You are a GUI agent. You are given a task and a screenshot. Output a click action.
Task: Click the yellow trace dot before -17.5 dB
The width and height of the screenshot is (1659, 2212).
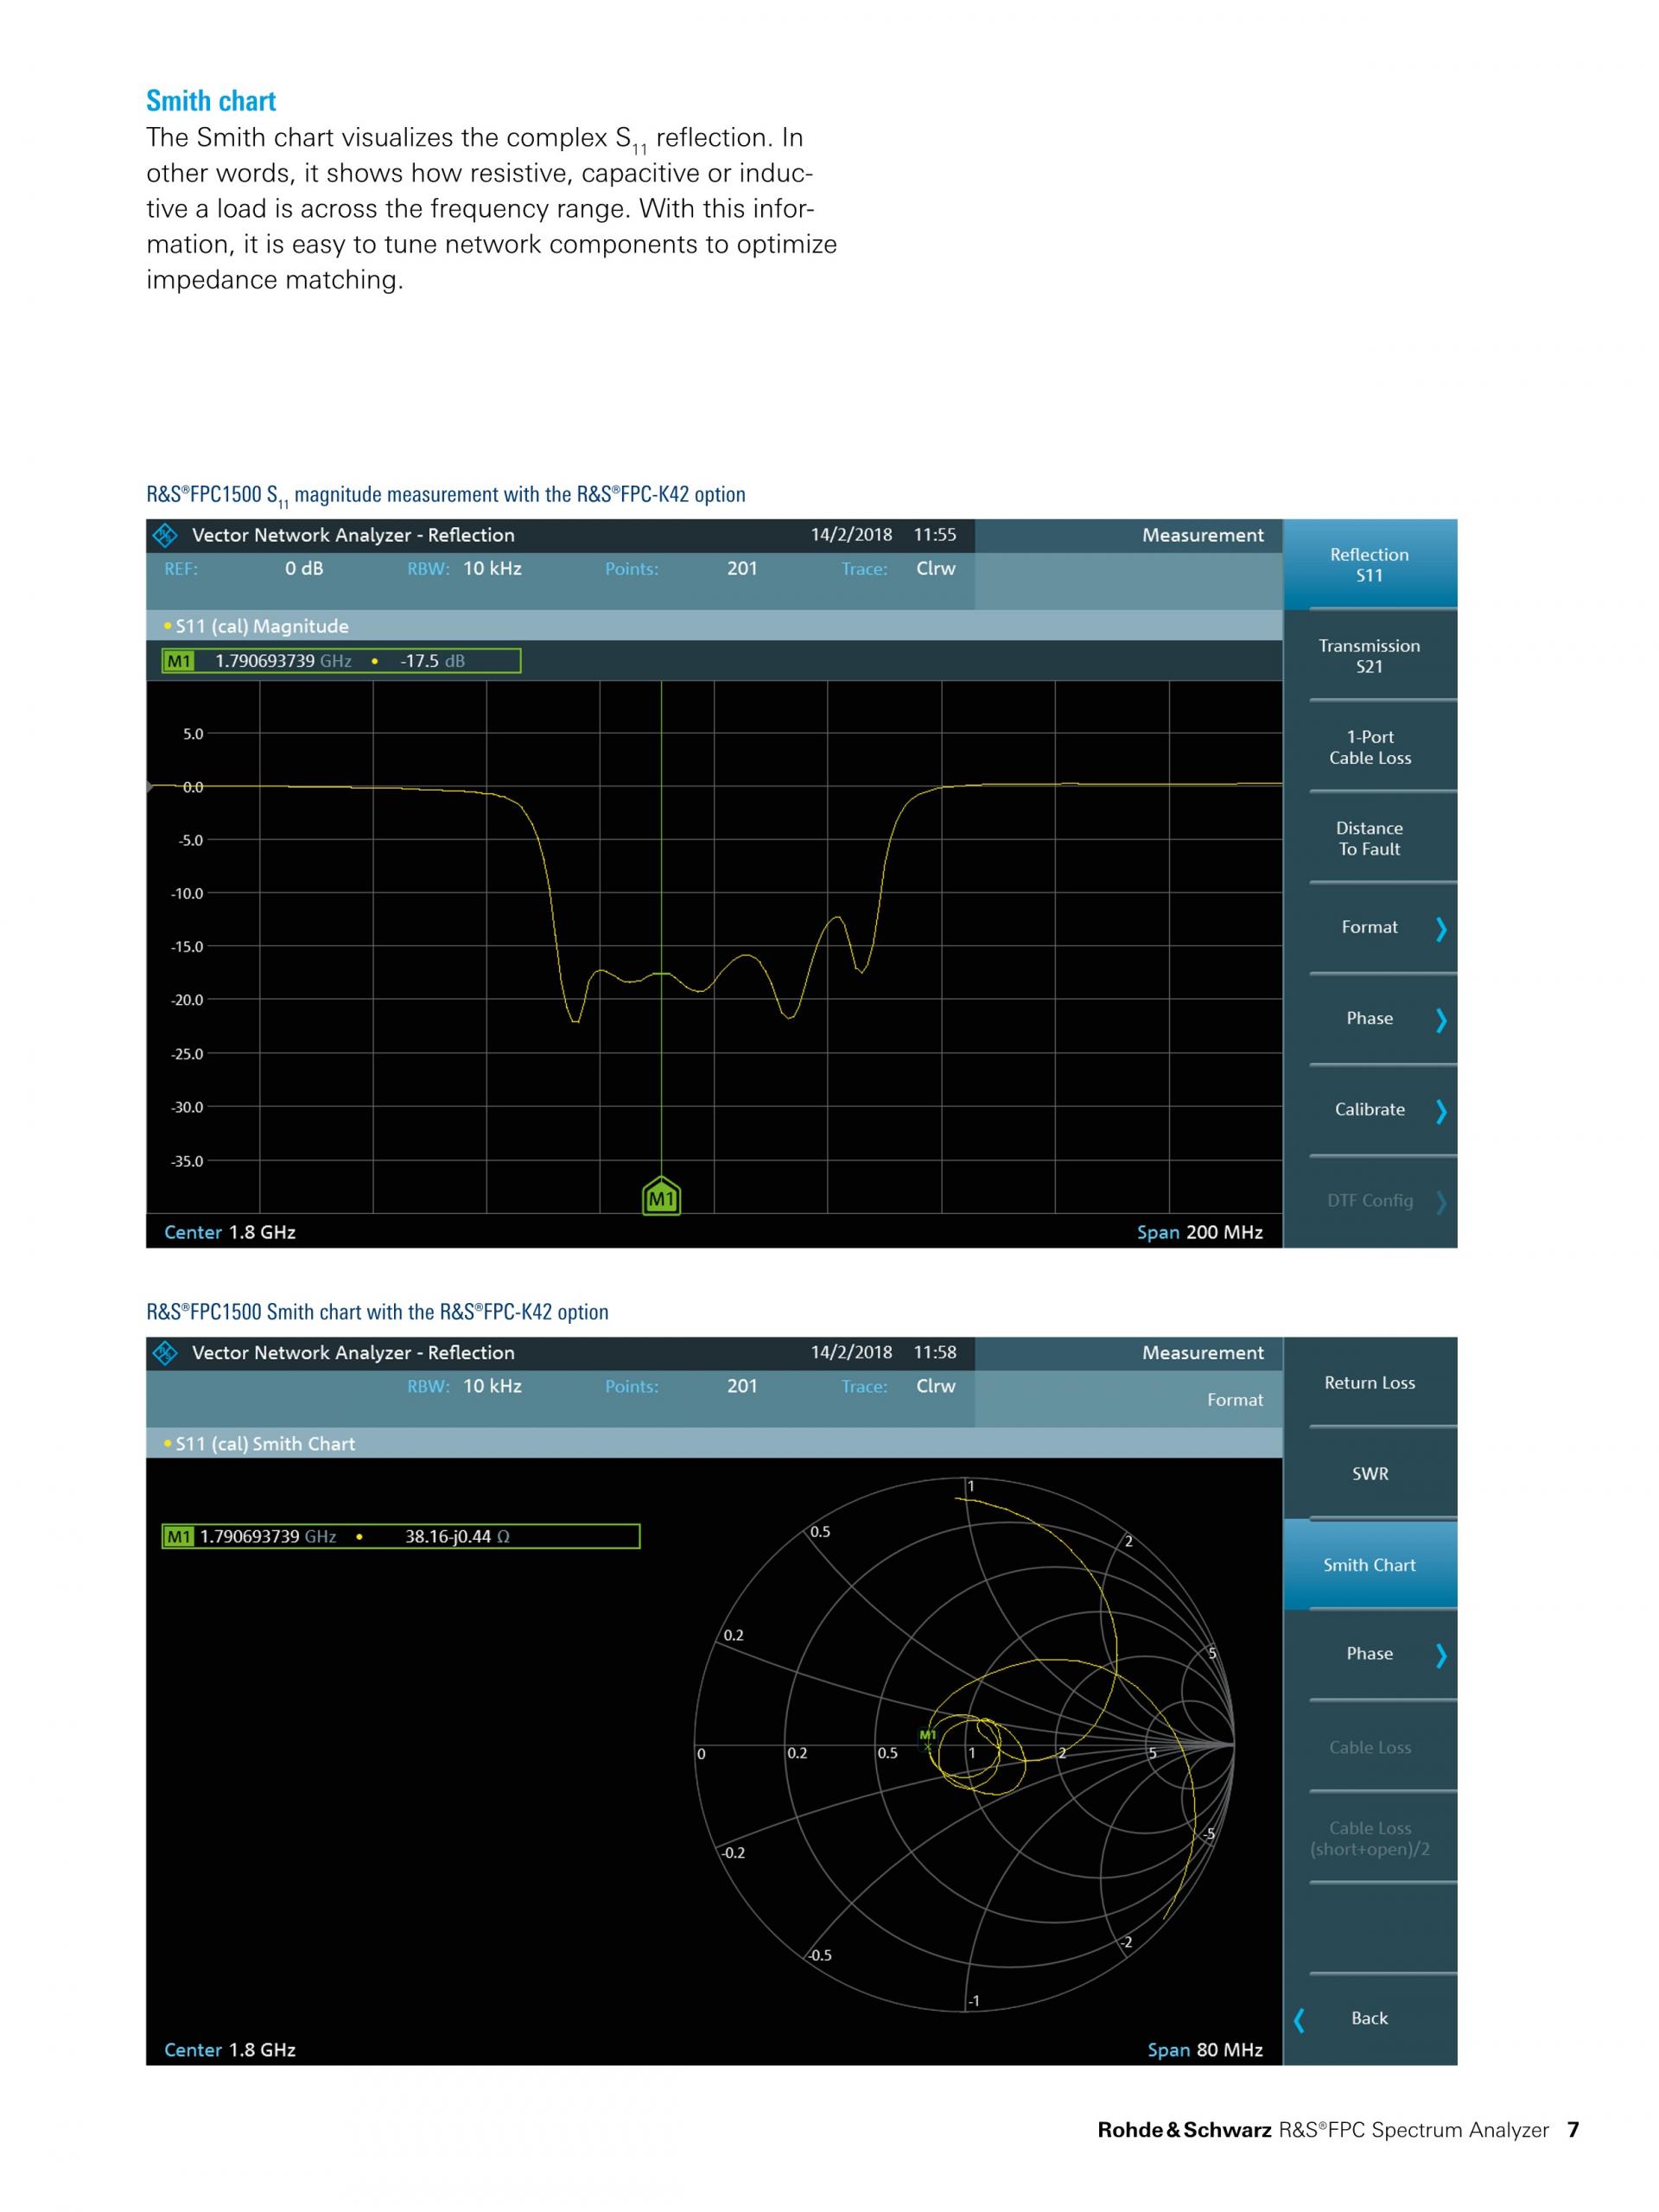[374, 661]
